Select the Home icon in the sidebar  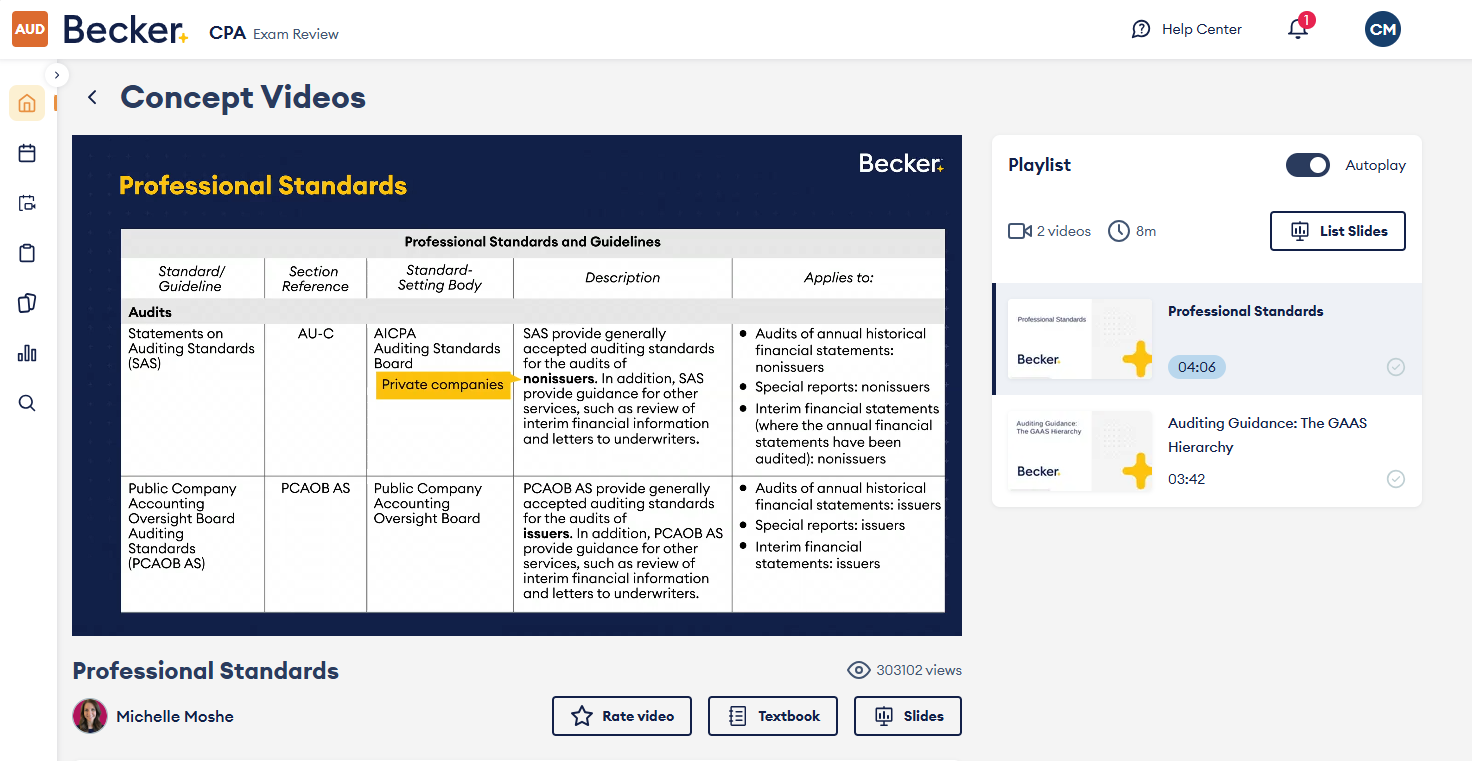26,102
